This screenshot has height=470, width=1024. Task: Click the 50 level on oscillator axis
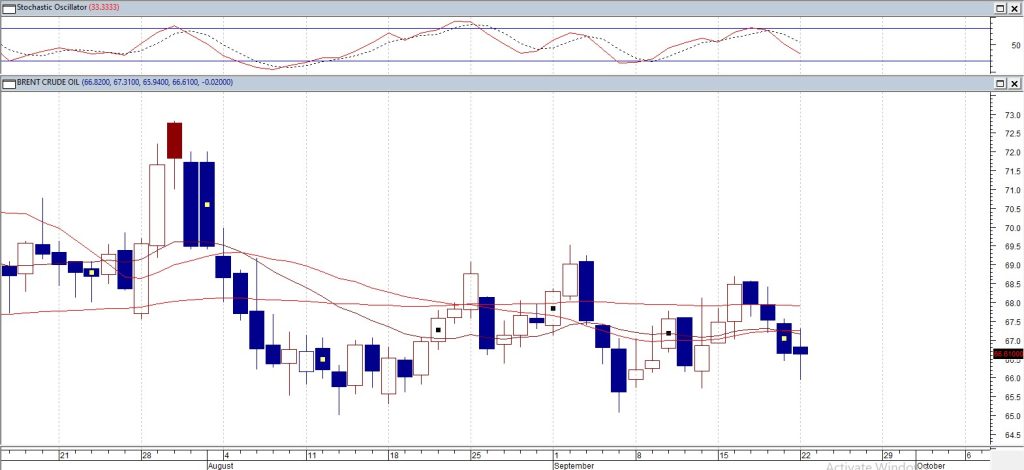click(x=1015, y=45)
